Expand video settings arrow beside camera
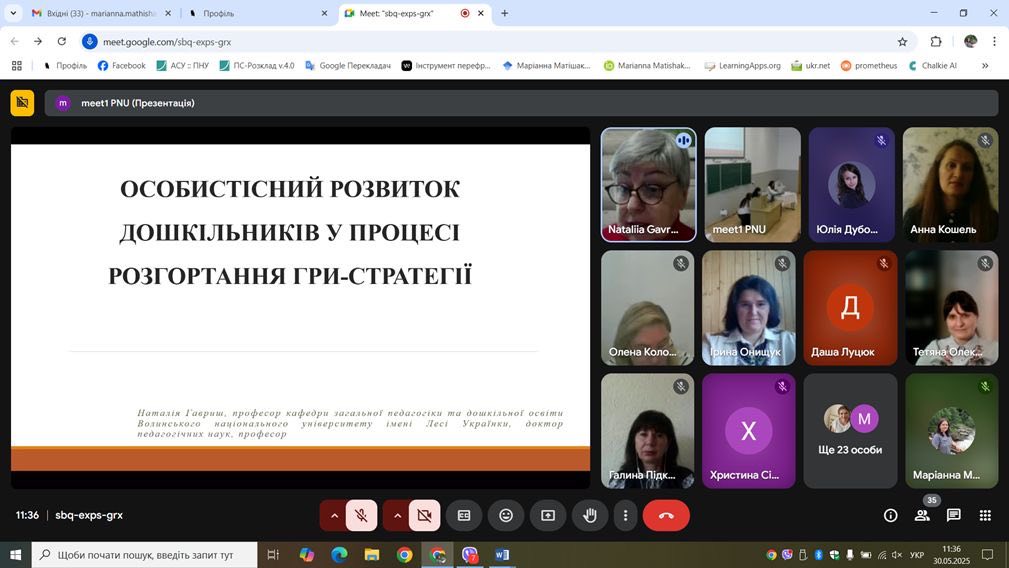Screen dimensions: 1009x568 click(x=397, y=515)
